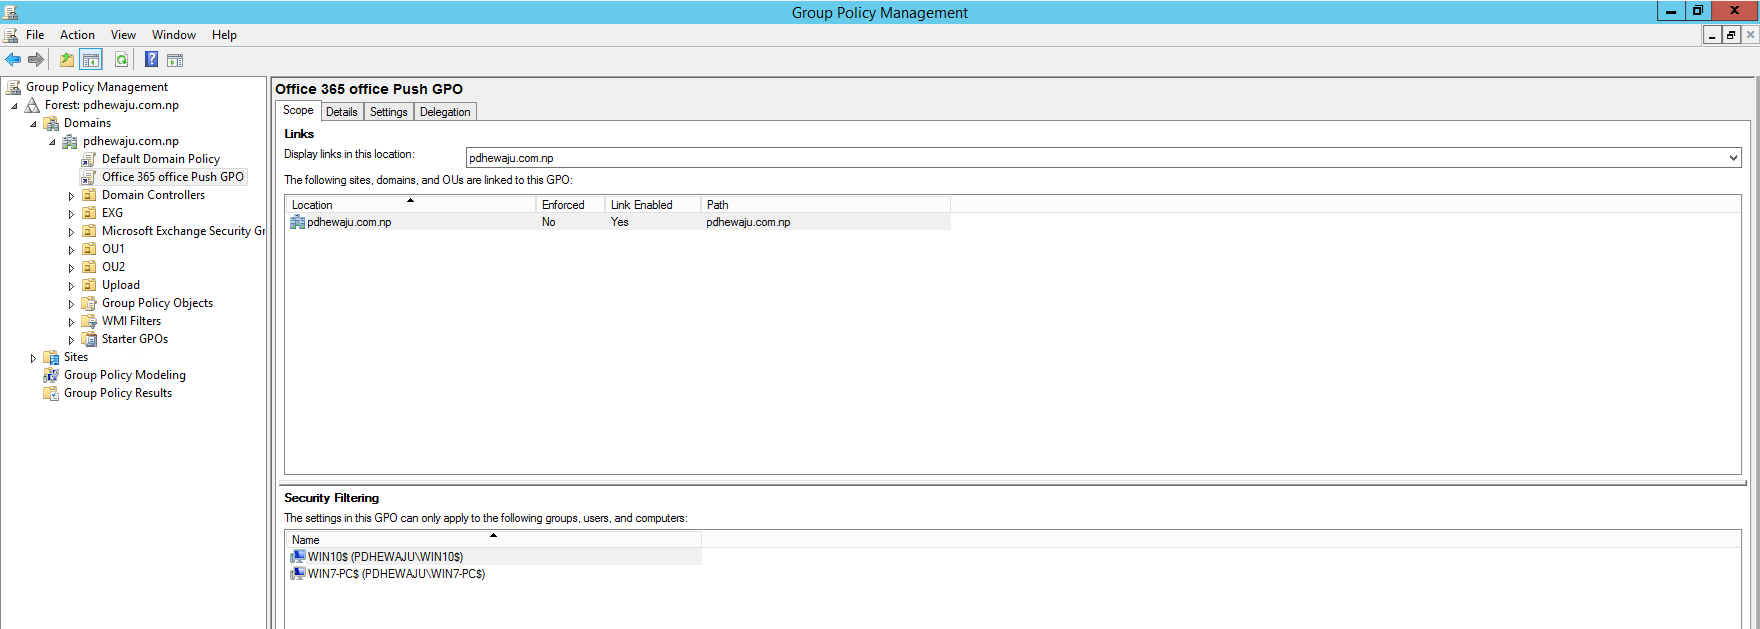Collapse the pdhewaju.com.np domain node

click(x=52, y=142)
